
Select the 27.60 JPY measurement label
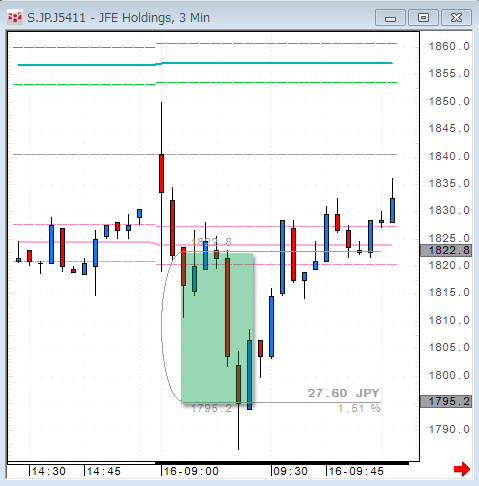pos(343,393)
